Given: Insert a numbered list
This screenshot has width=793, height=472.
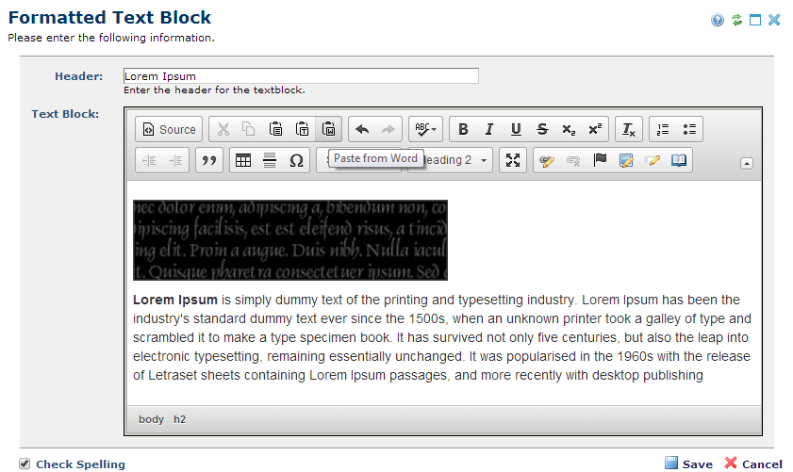Looking at the screenshot, I should (662, 129).
